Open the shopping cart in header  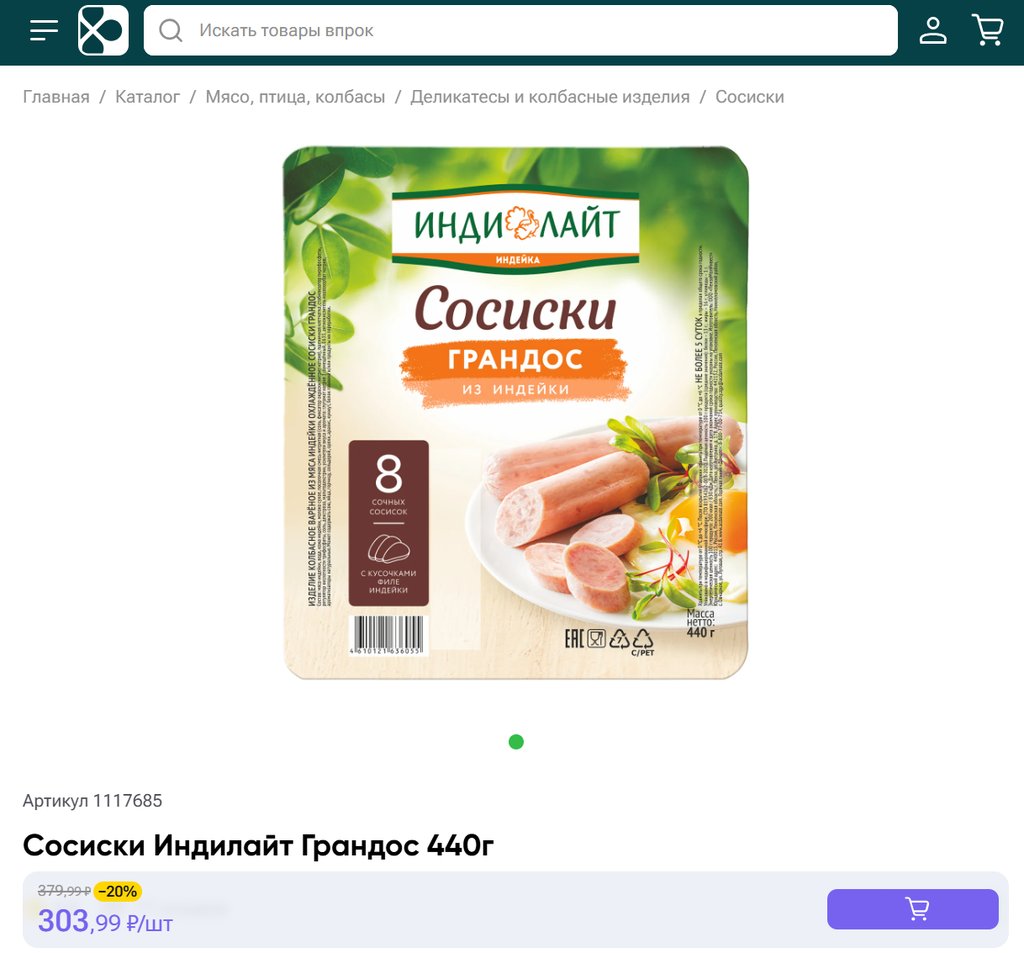987,31
